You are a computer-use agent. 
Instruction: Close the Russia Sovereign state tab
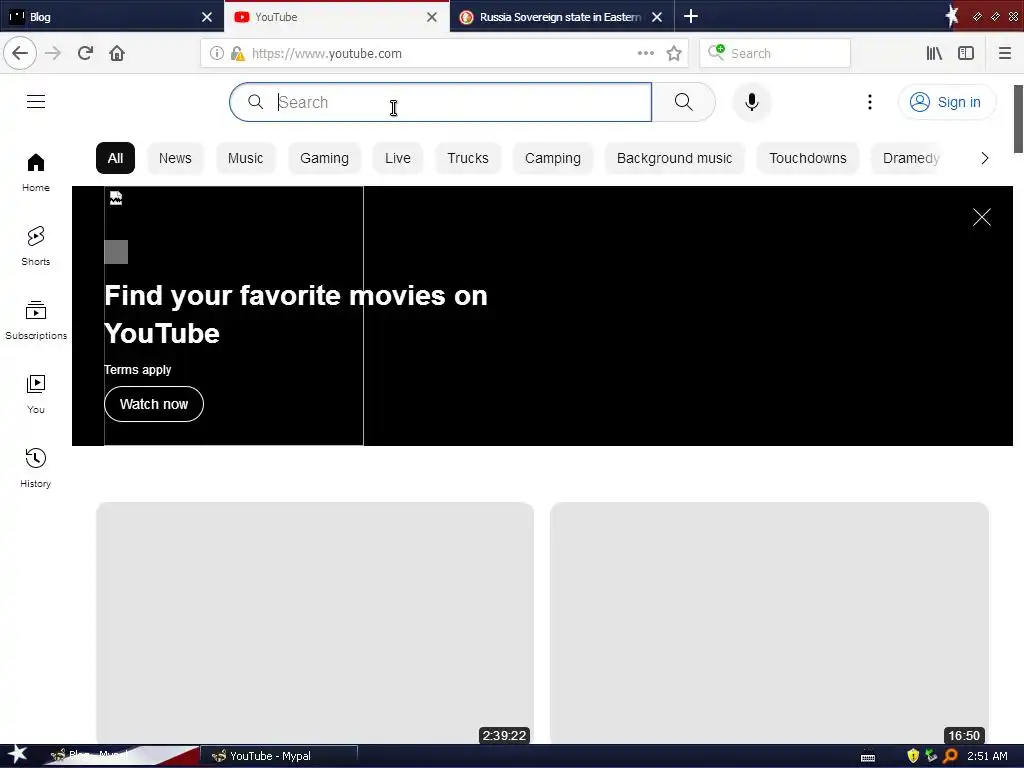pyautogui.click(x=657, y=17)
